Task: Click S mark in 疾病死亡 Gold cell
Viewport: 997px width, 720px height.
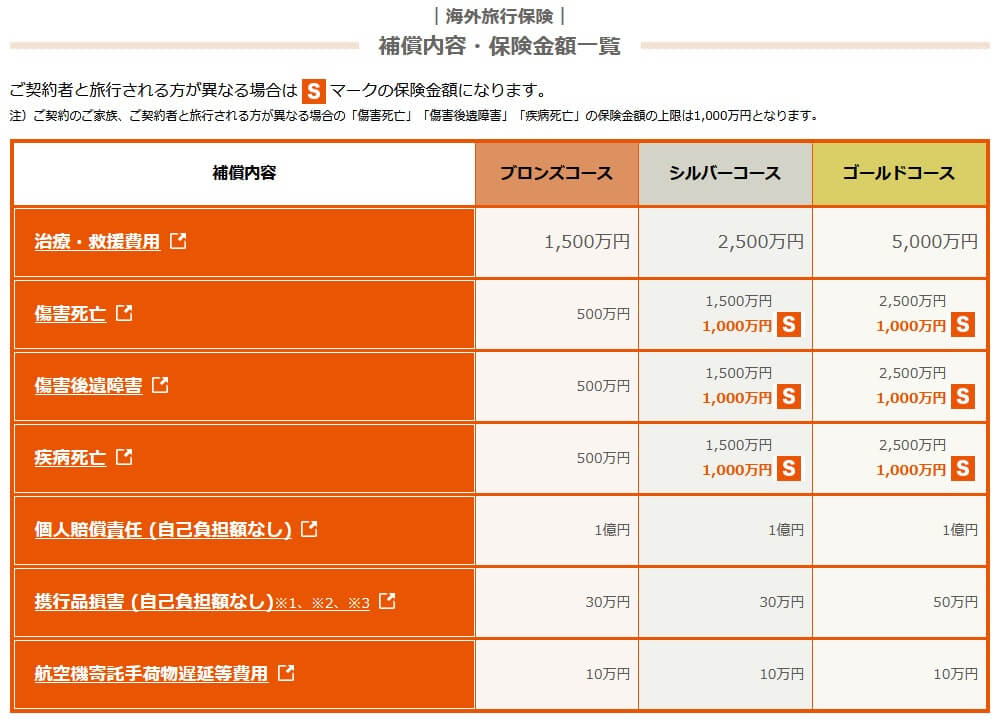Action: click(x=963, y=468)
